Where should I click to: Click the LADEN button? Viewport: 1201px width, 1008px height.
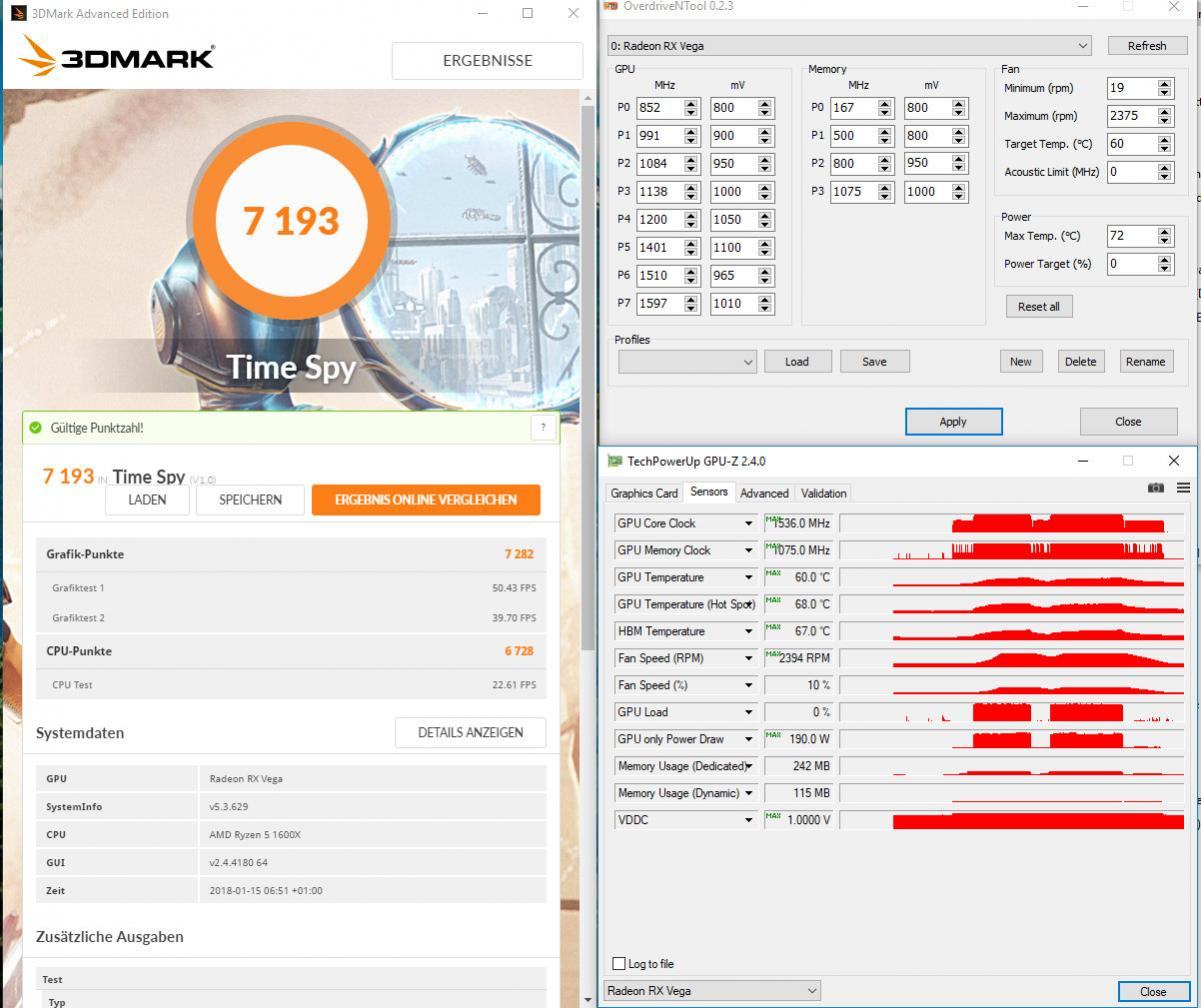(148, 499)
